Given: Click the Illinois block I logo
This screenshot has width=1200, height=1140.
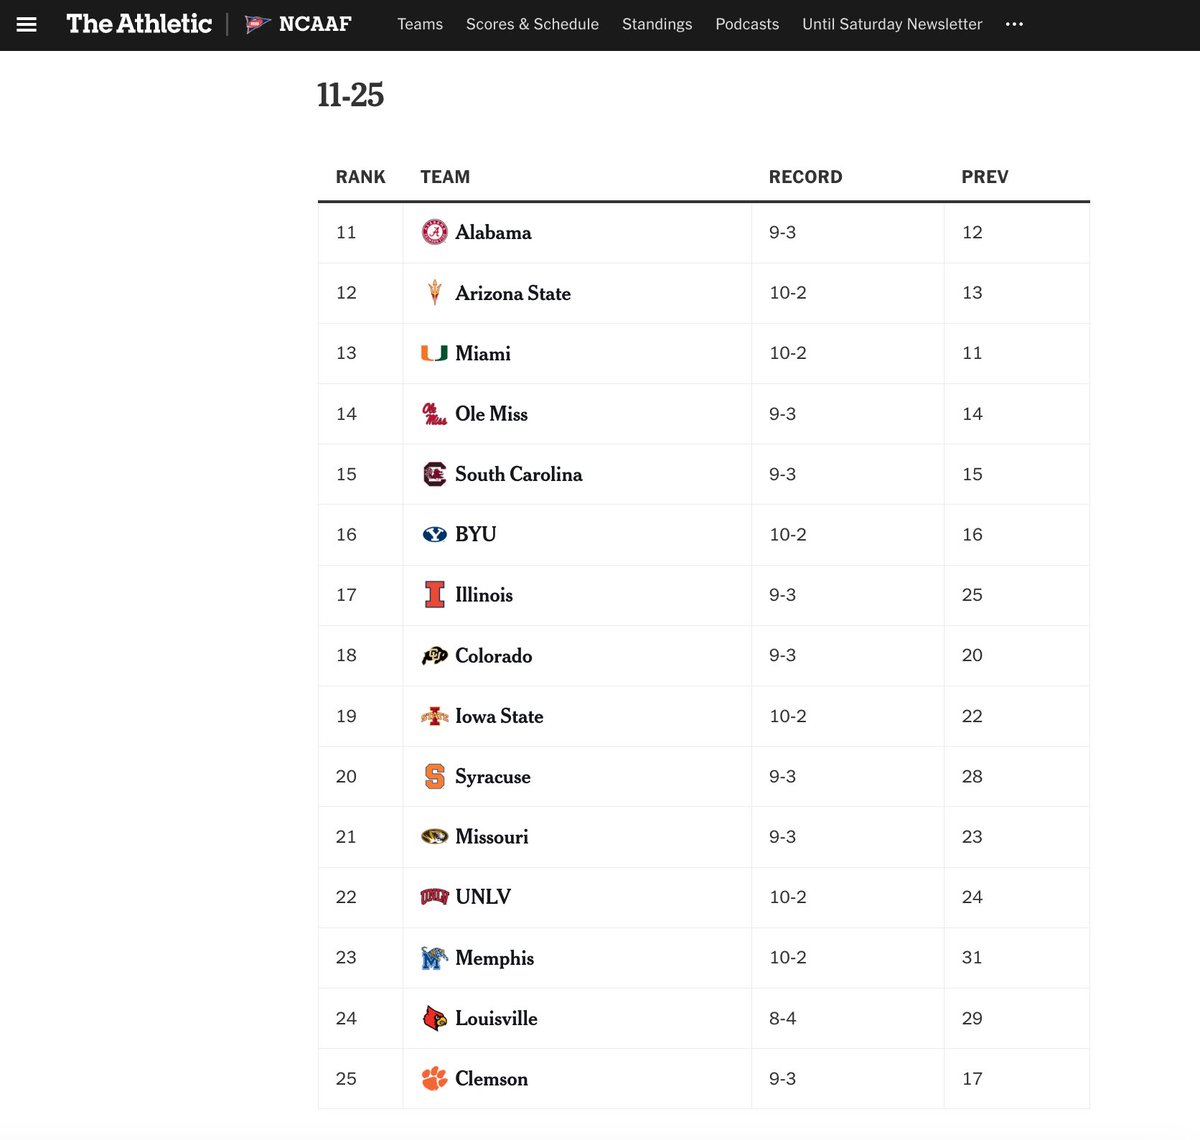Looking at the screenshot, I should pyautogui.click(x=433, y=595).
